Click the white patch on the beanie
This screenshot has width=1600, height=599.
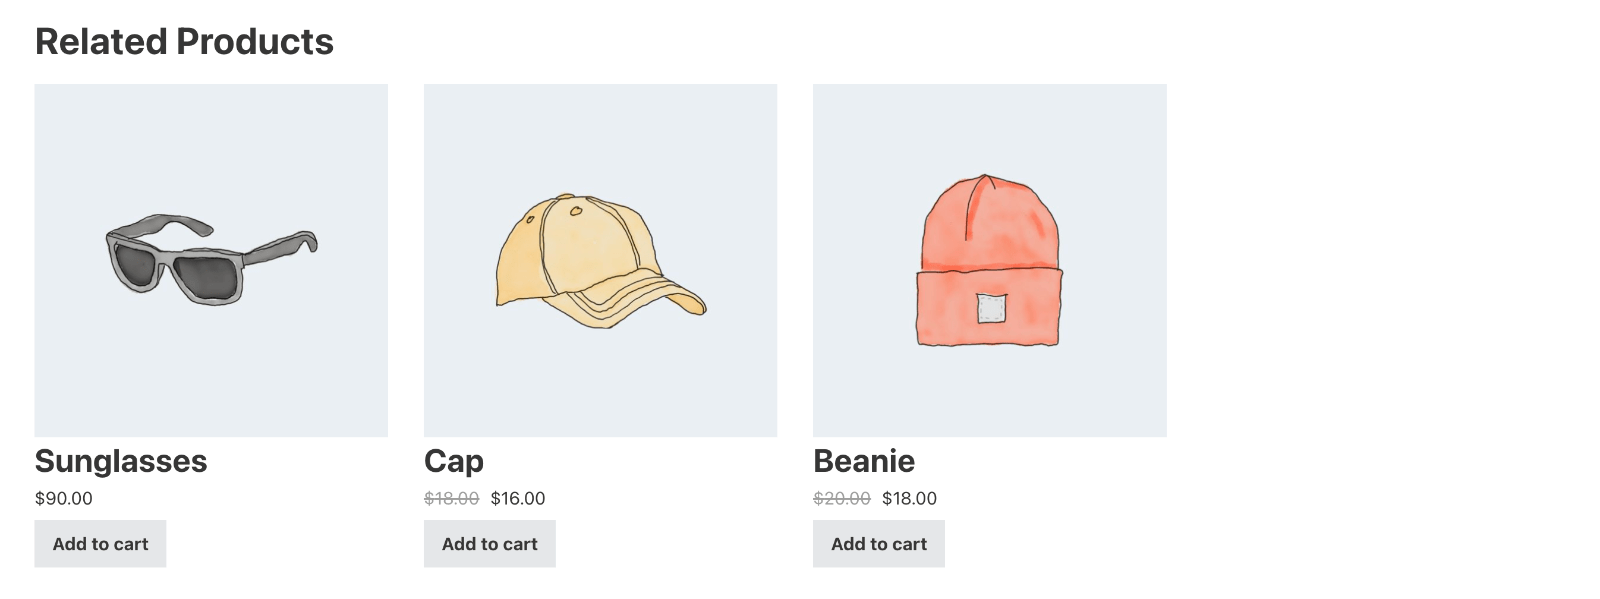(x=991, y=309)
